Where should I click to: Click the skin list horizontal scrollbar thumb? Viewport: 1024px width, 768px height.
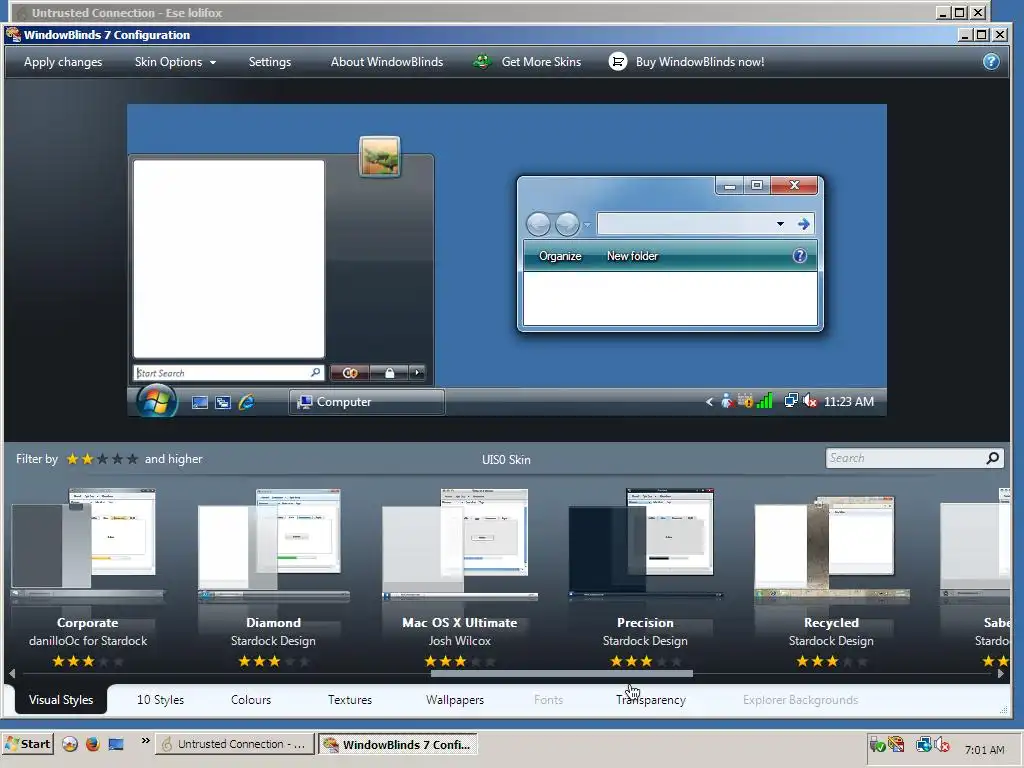point(562,673)
